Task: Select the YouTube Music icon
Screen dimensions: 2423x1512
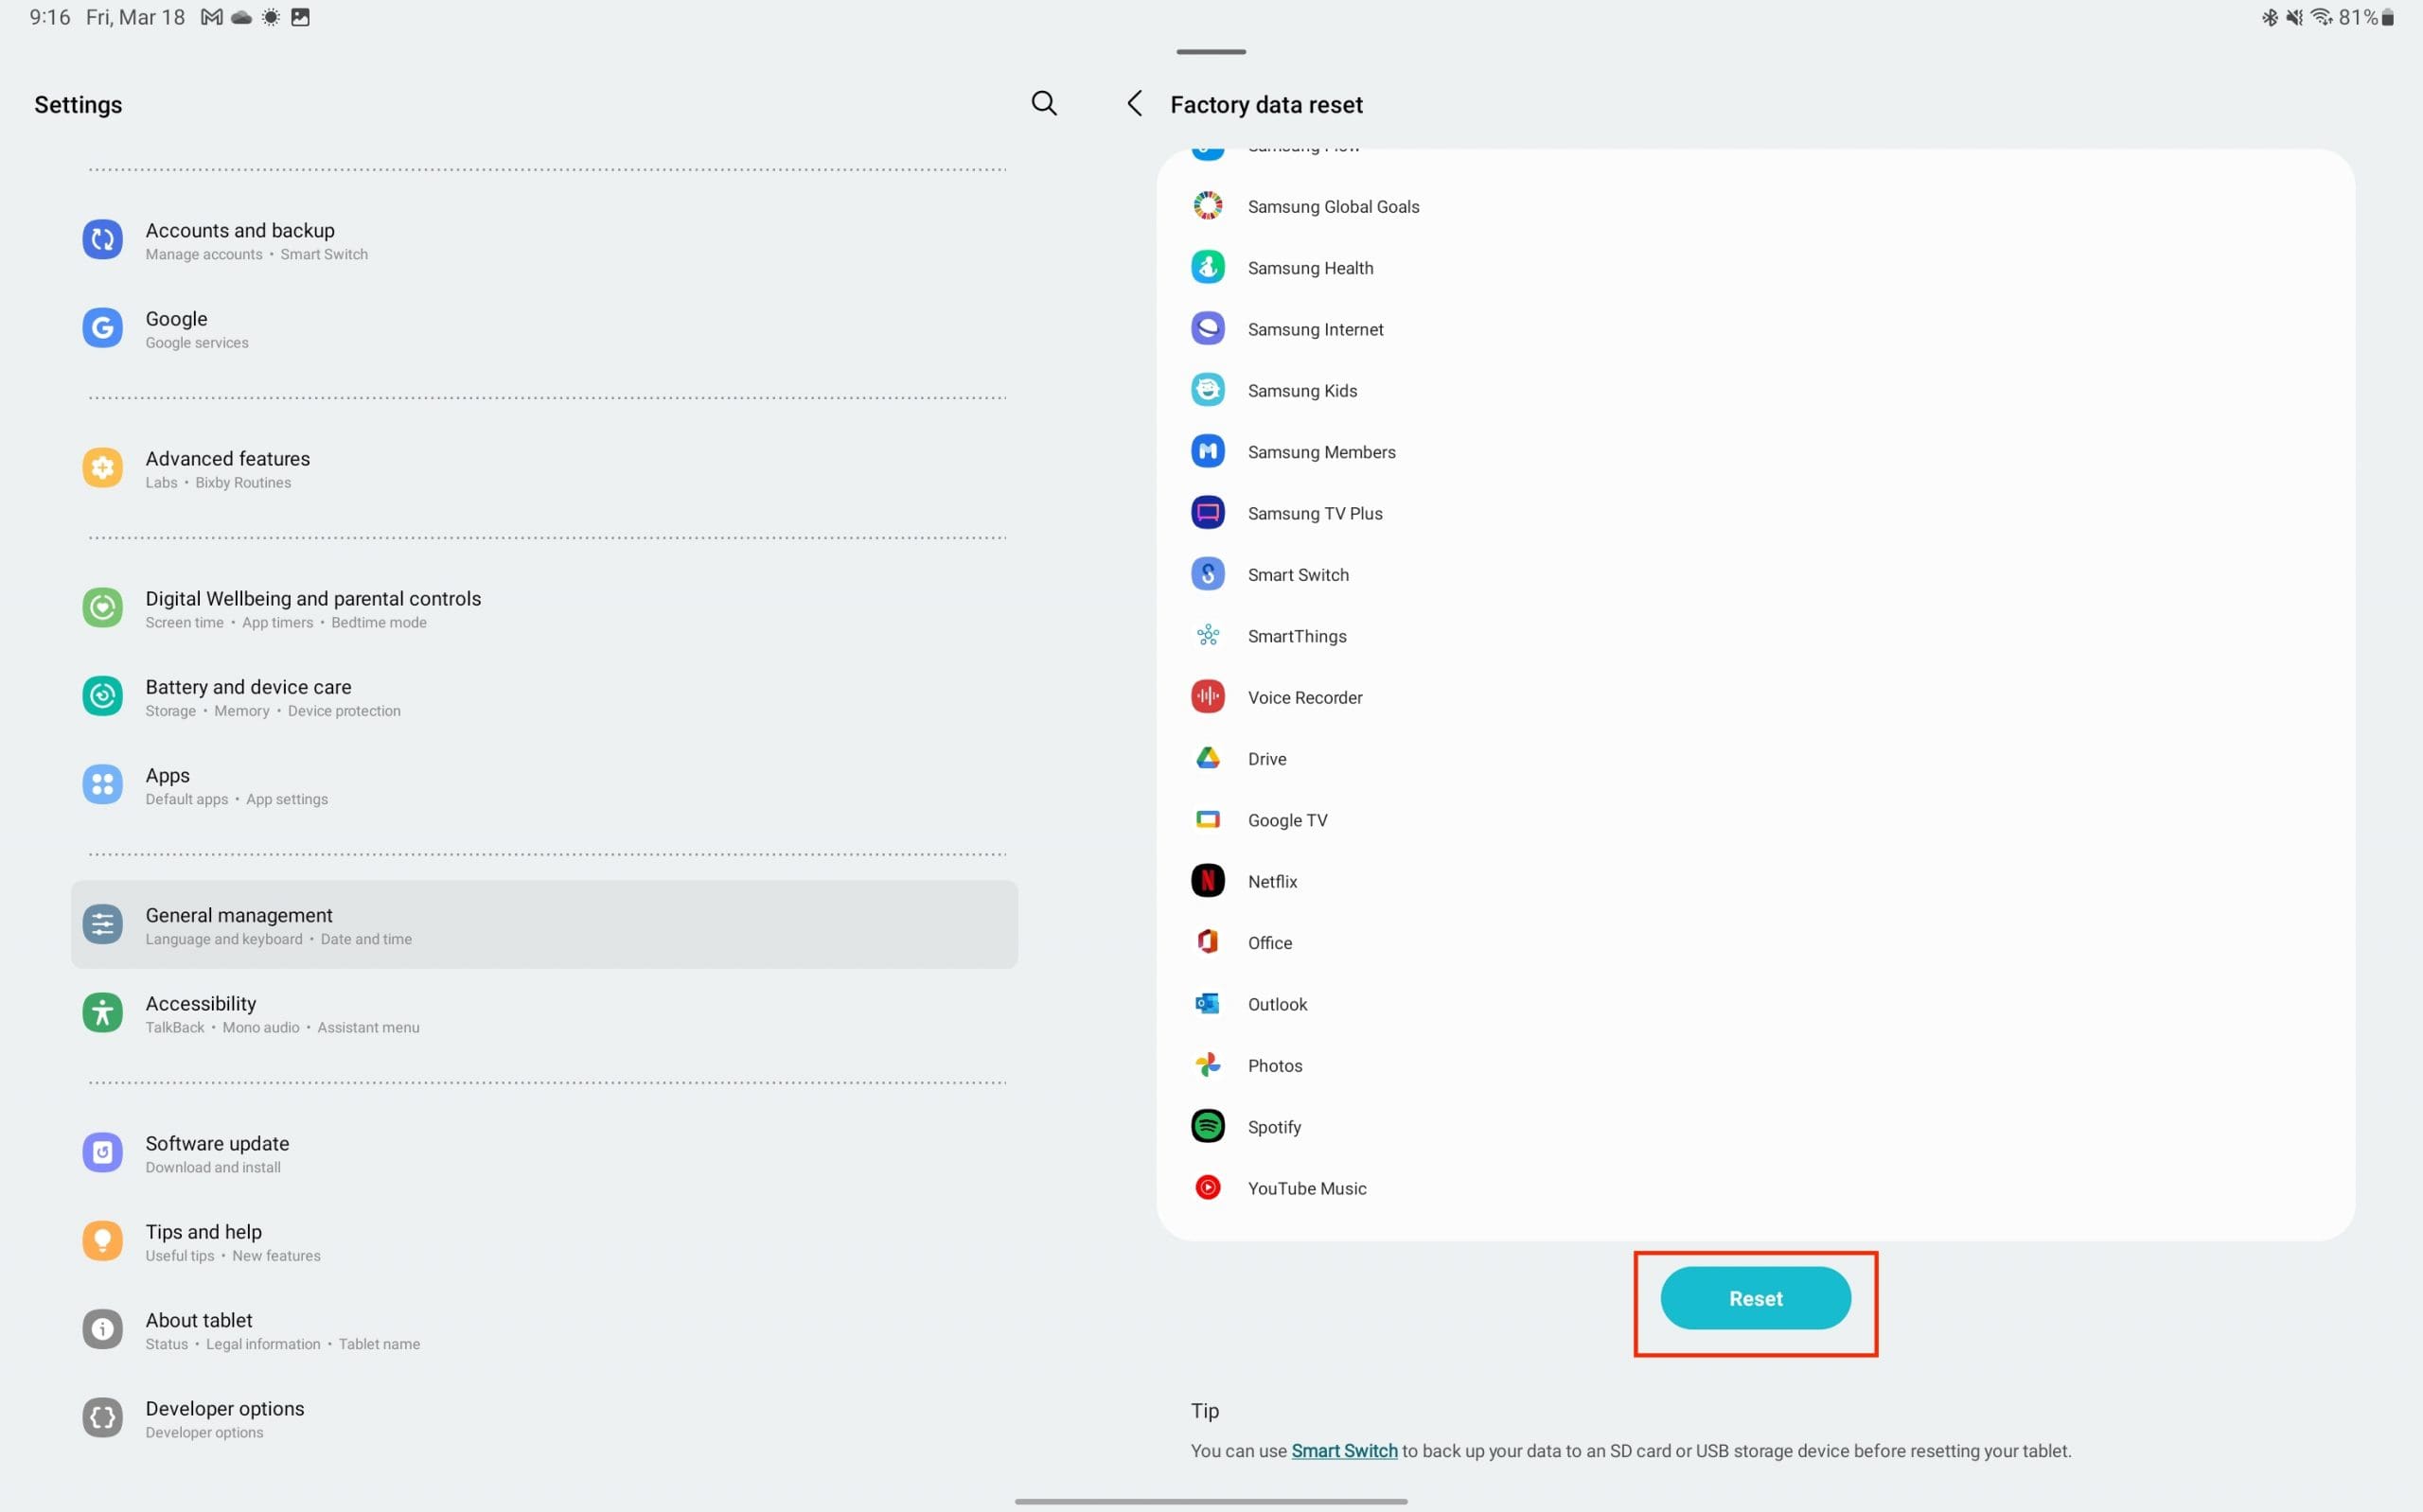Action: click(x=1207, y=1187)
